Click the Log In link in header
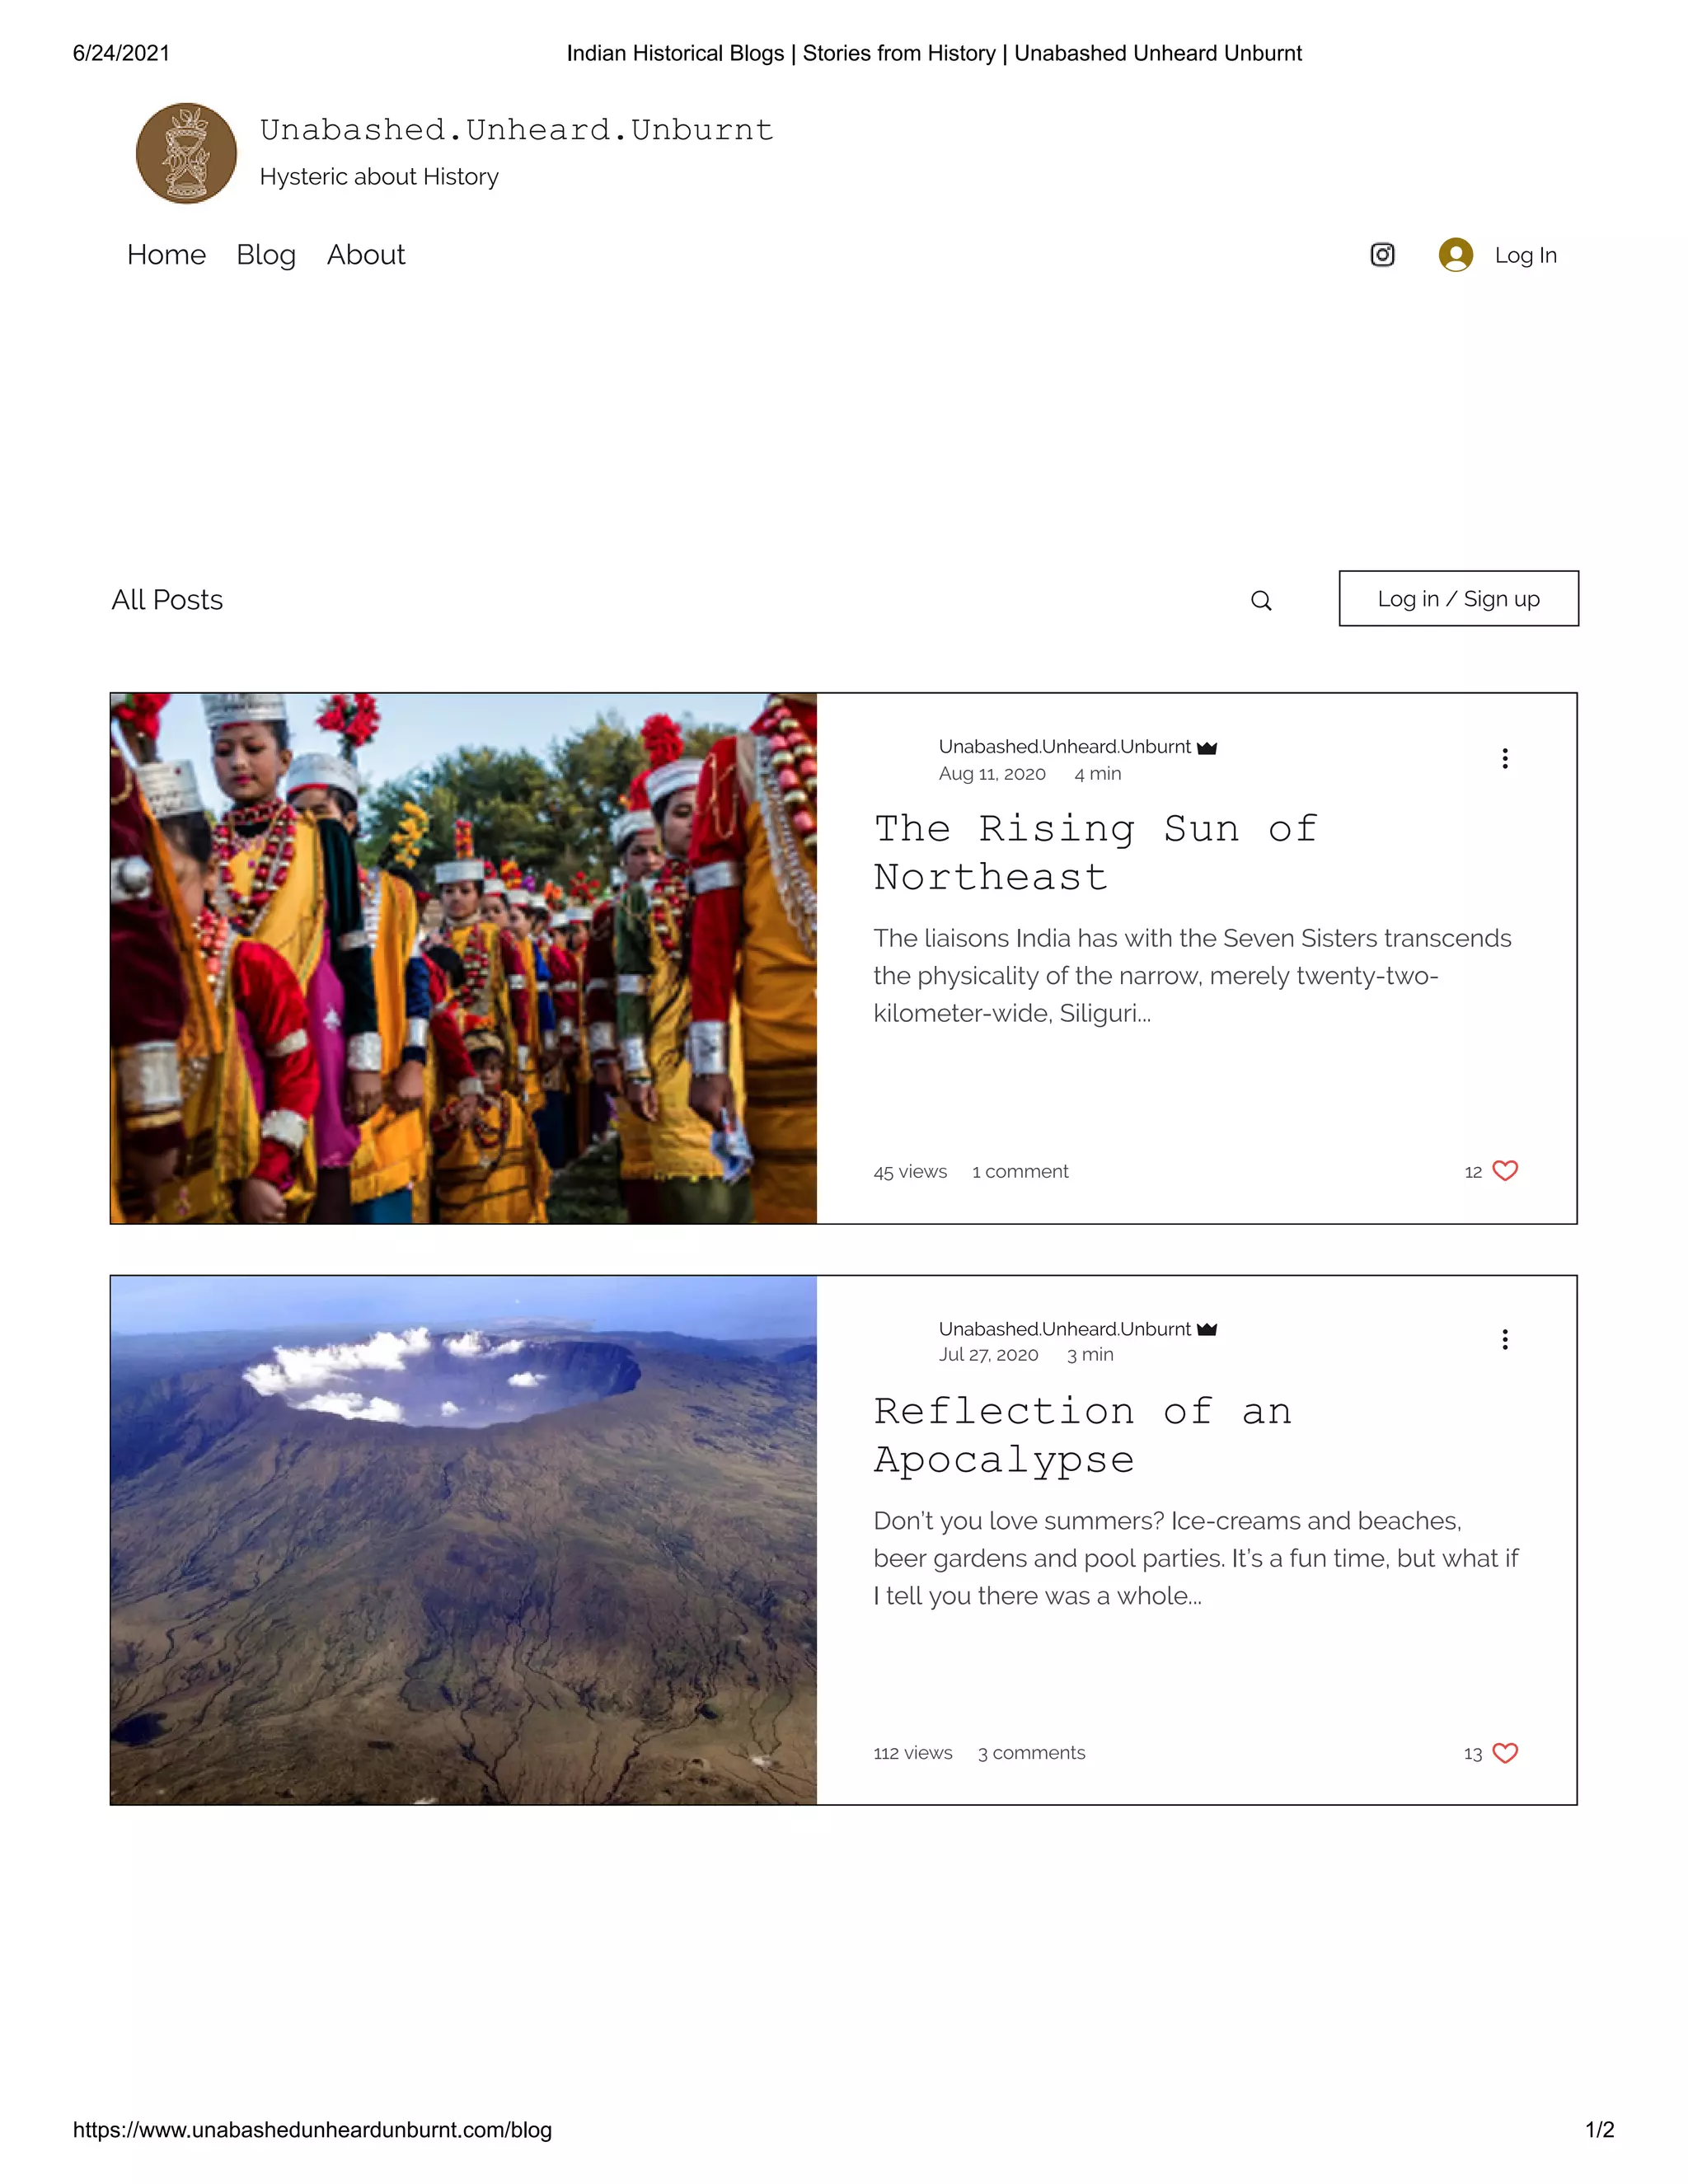The image size is (1688, 2184). pos(1525,255)
